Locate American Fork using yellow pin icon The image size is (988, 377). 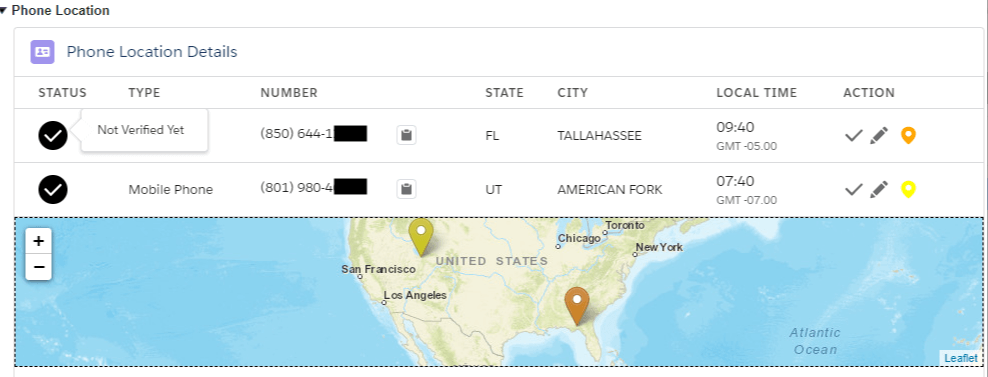908,189
